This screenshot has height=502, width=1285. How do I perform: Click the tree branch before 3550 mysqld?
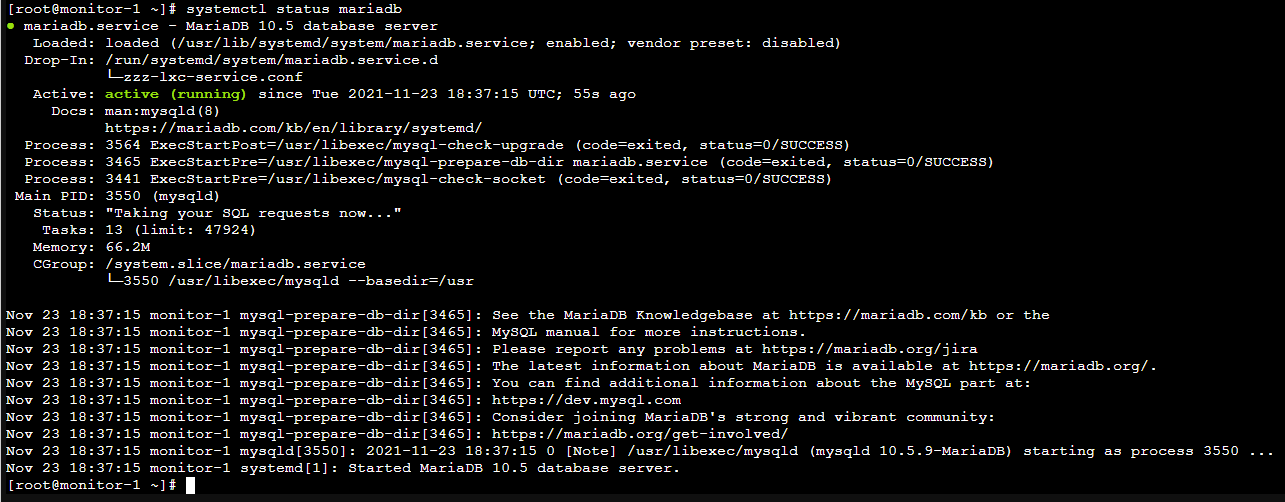pos(114,281)
